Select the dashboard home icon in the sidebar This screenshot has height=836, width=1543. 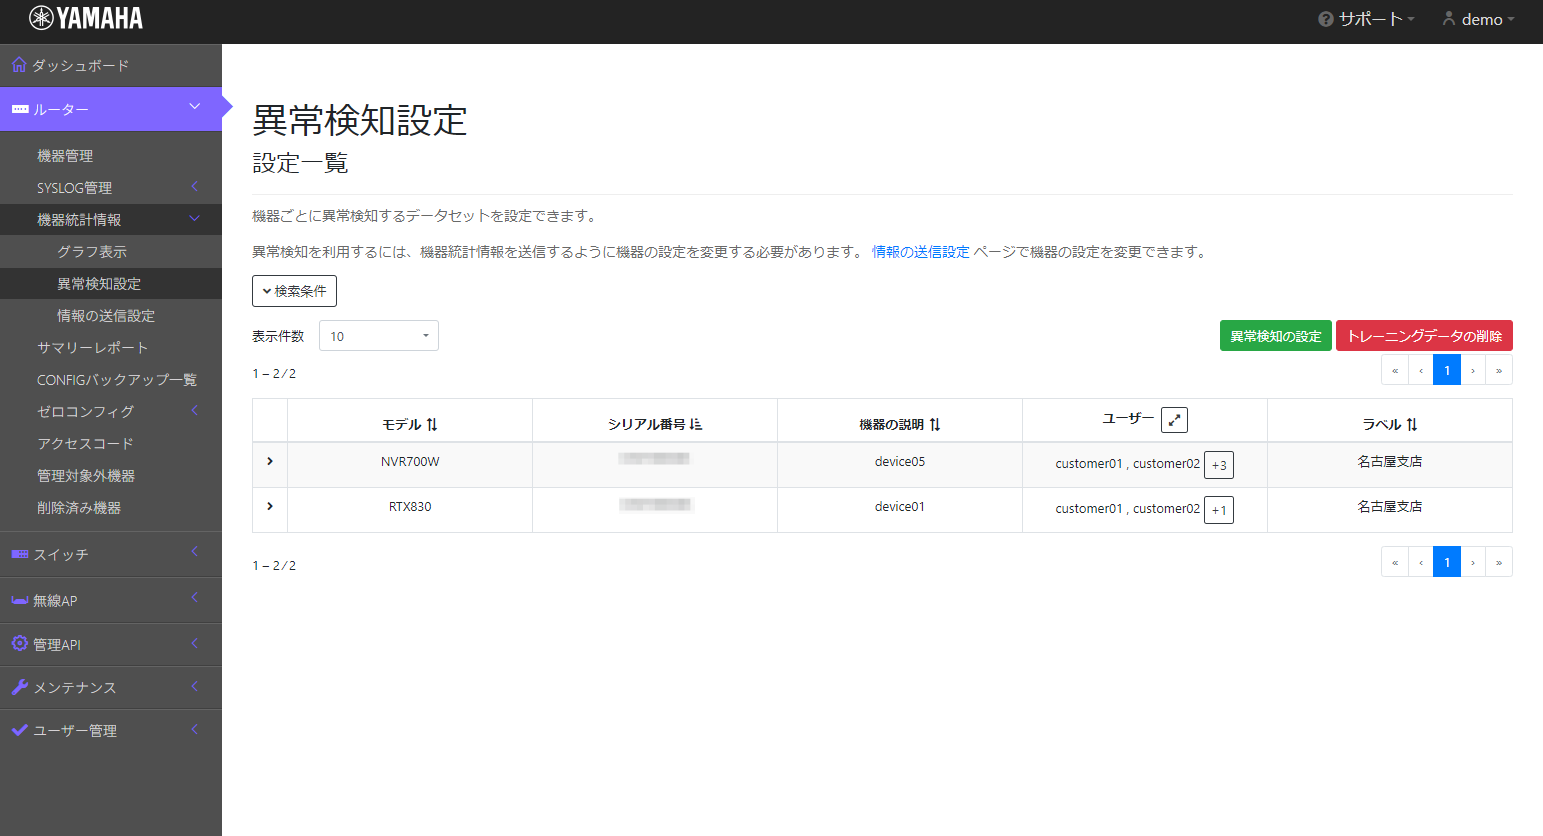click(17, 64)
